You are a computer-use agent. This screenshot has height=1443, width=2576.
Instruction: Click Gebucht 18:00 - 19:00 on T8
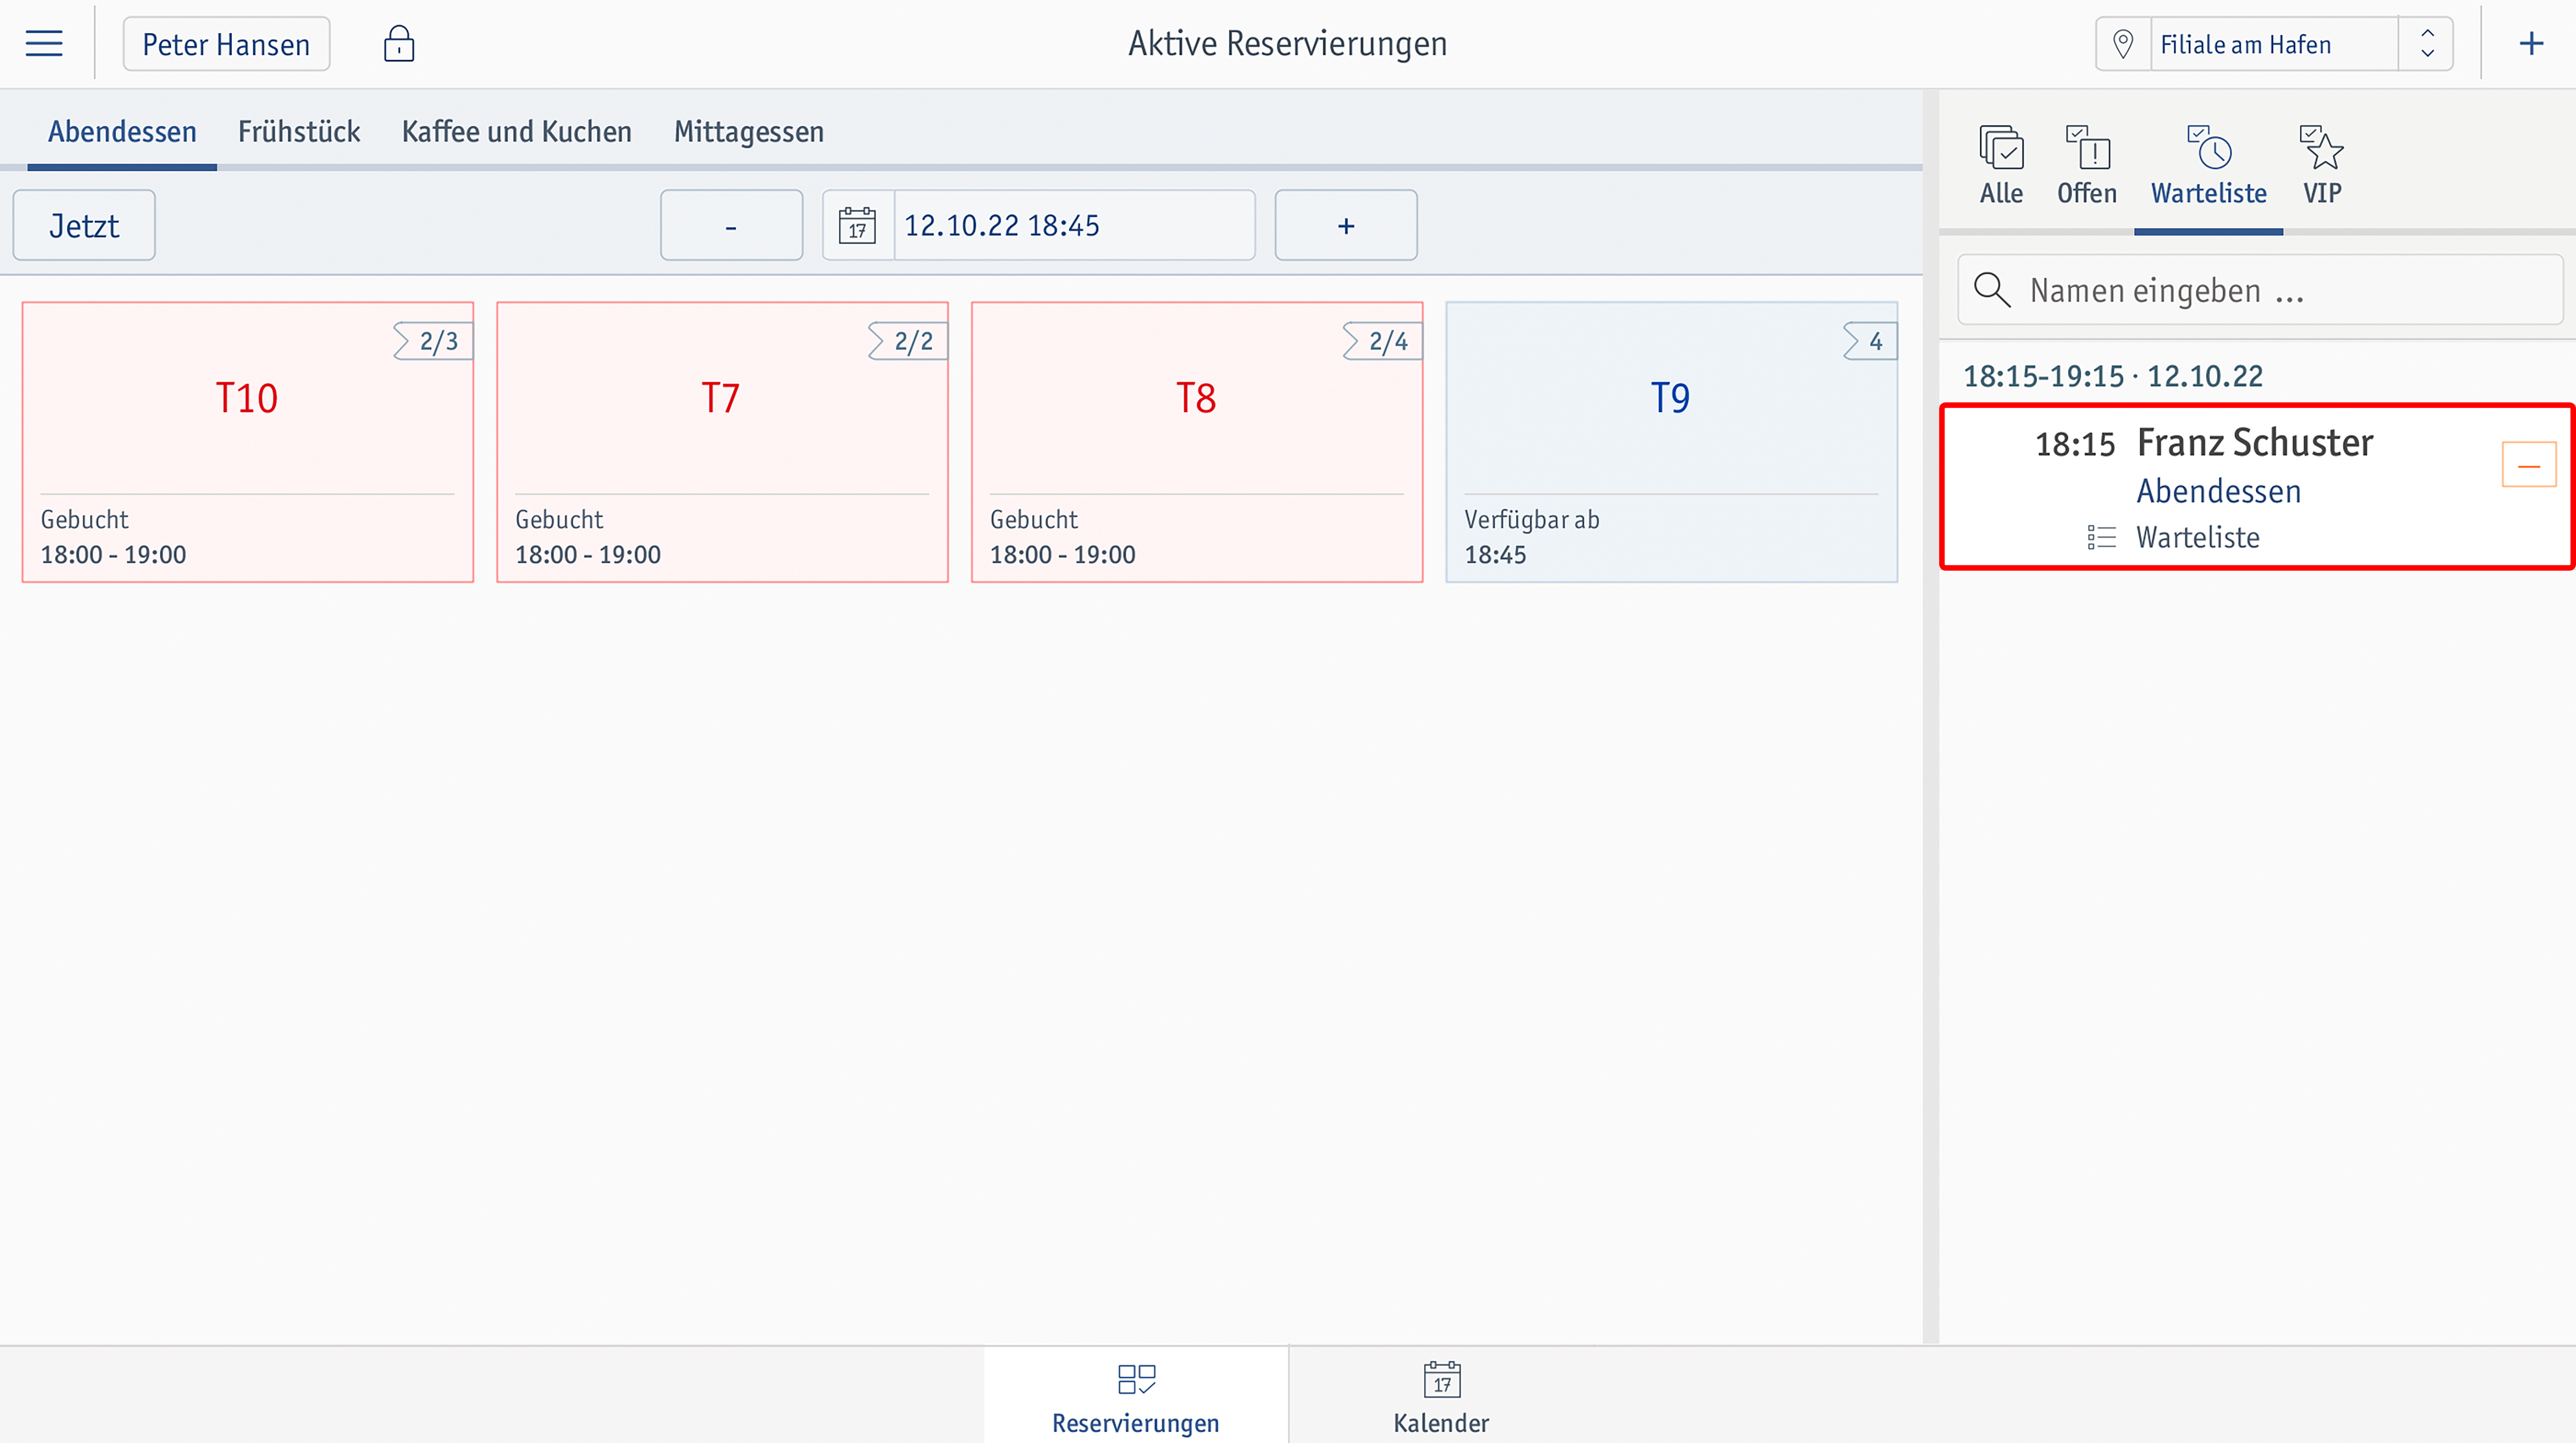point(1062,537)
